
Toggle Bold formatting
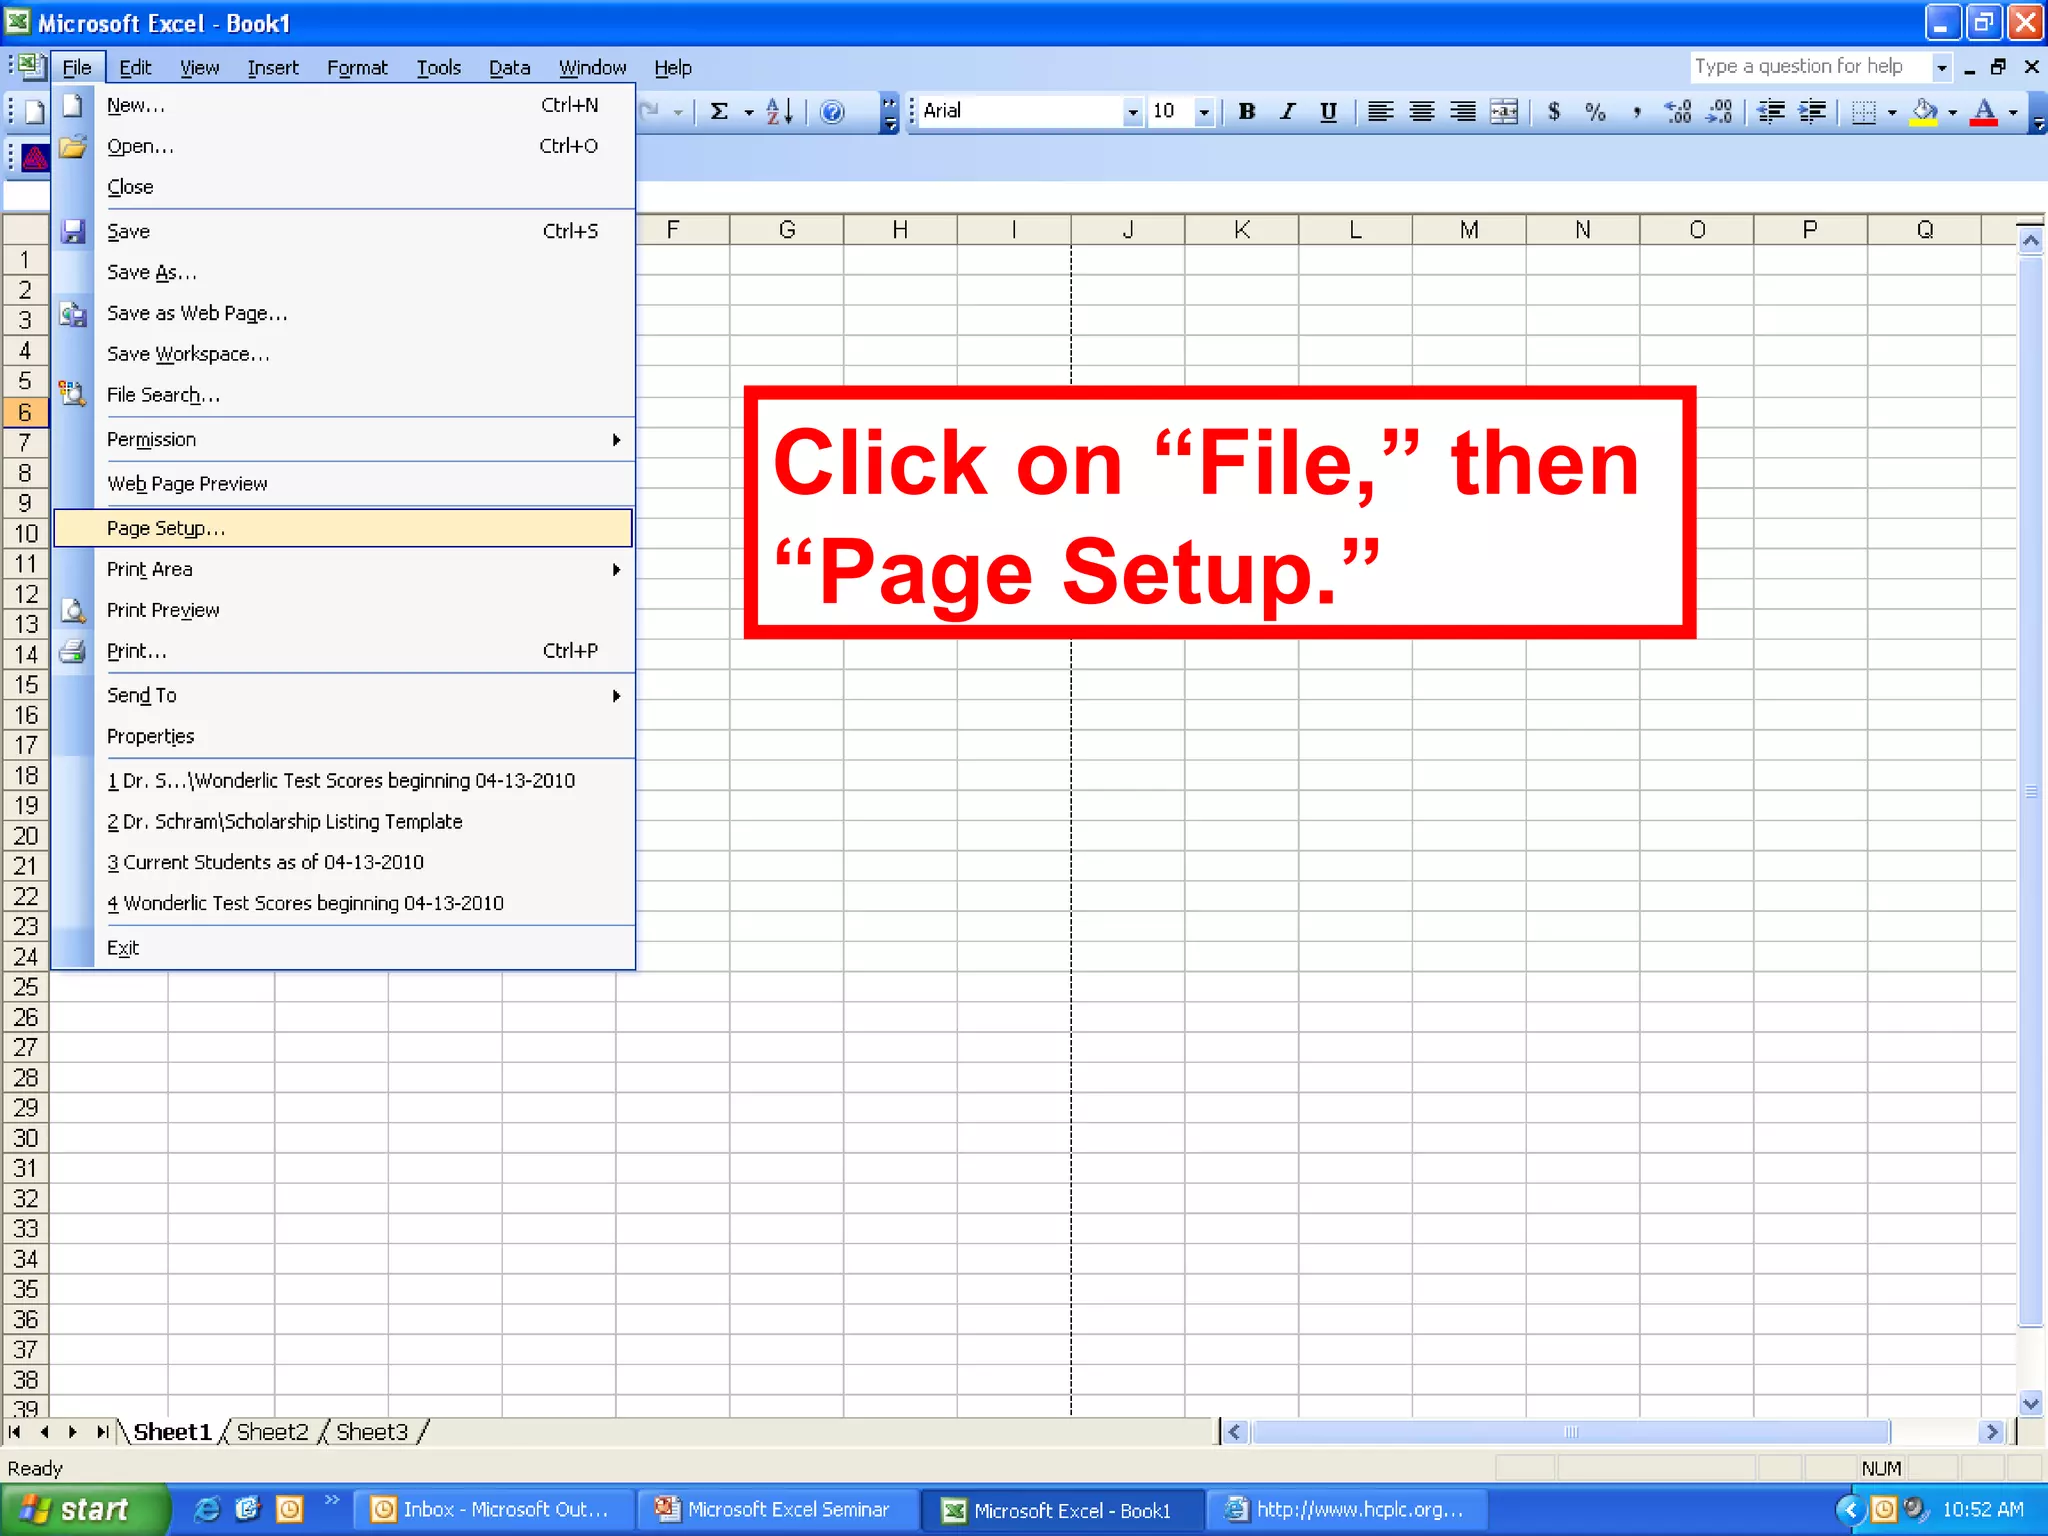pos(1246,111)
